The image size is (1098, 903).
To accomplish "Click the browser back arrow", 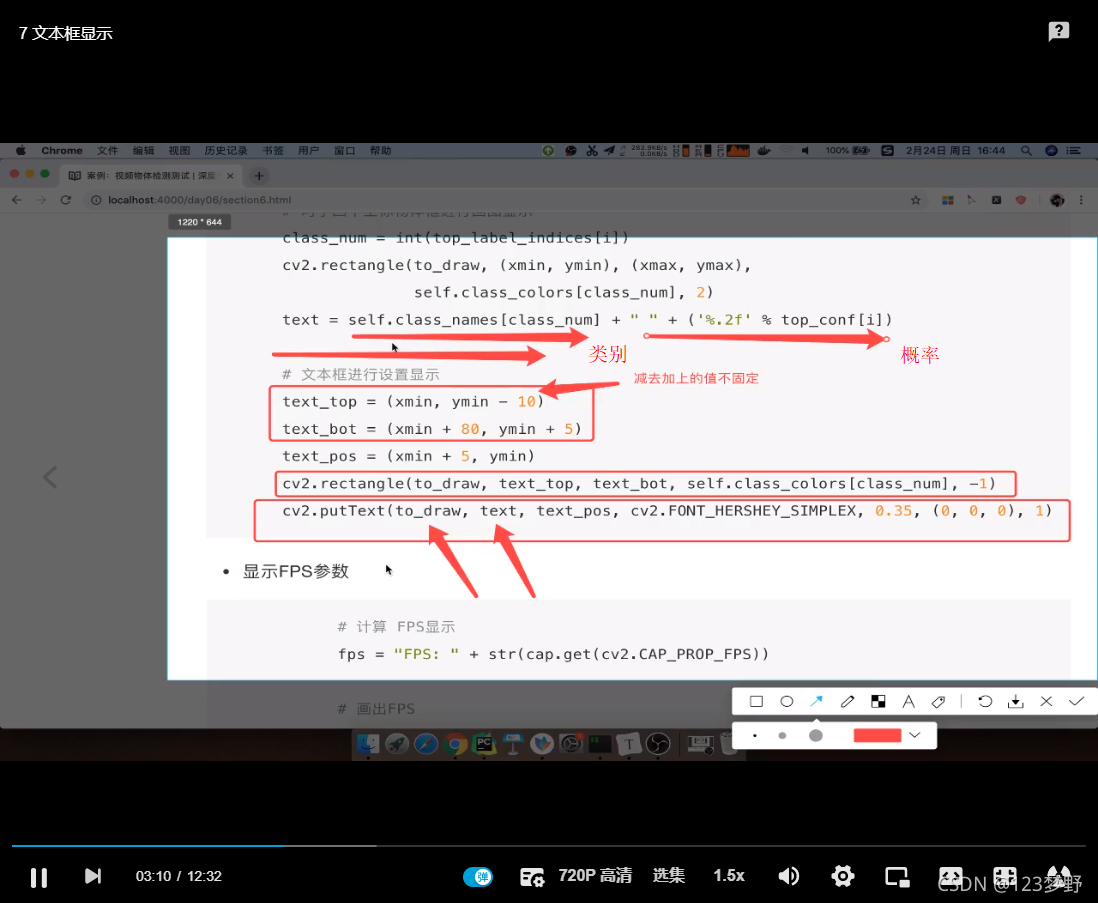I will point(17,200).
